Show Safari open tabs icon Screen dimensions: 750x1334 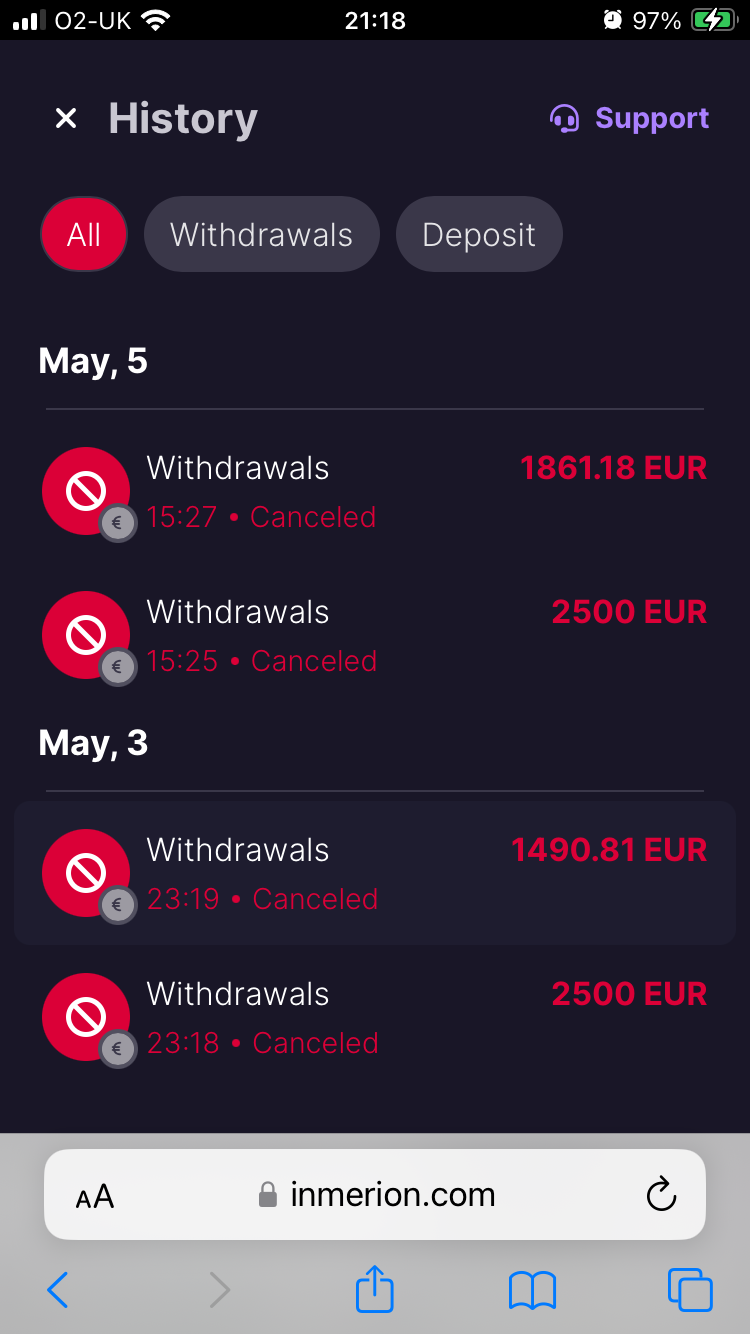click(x=690, y=1290)
